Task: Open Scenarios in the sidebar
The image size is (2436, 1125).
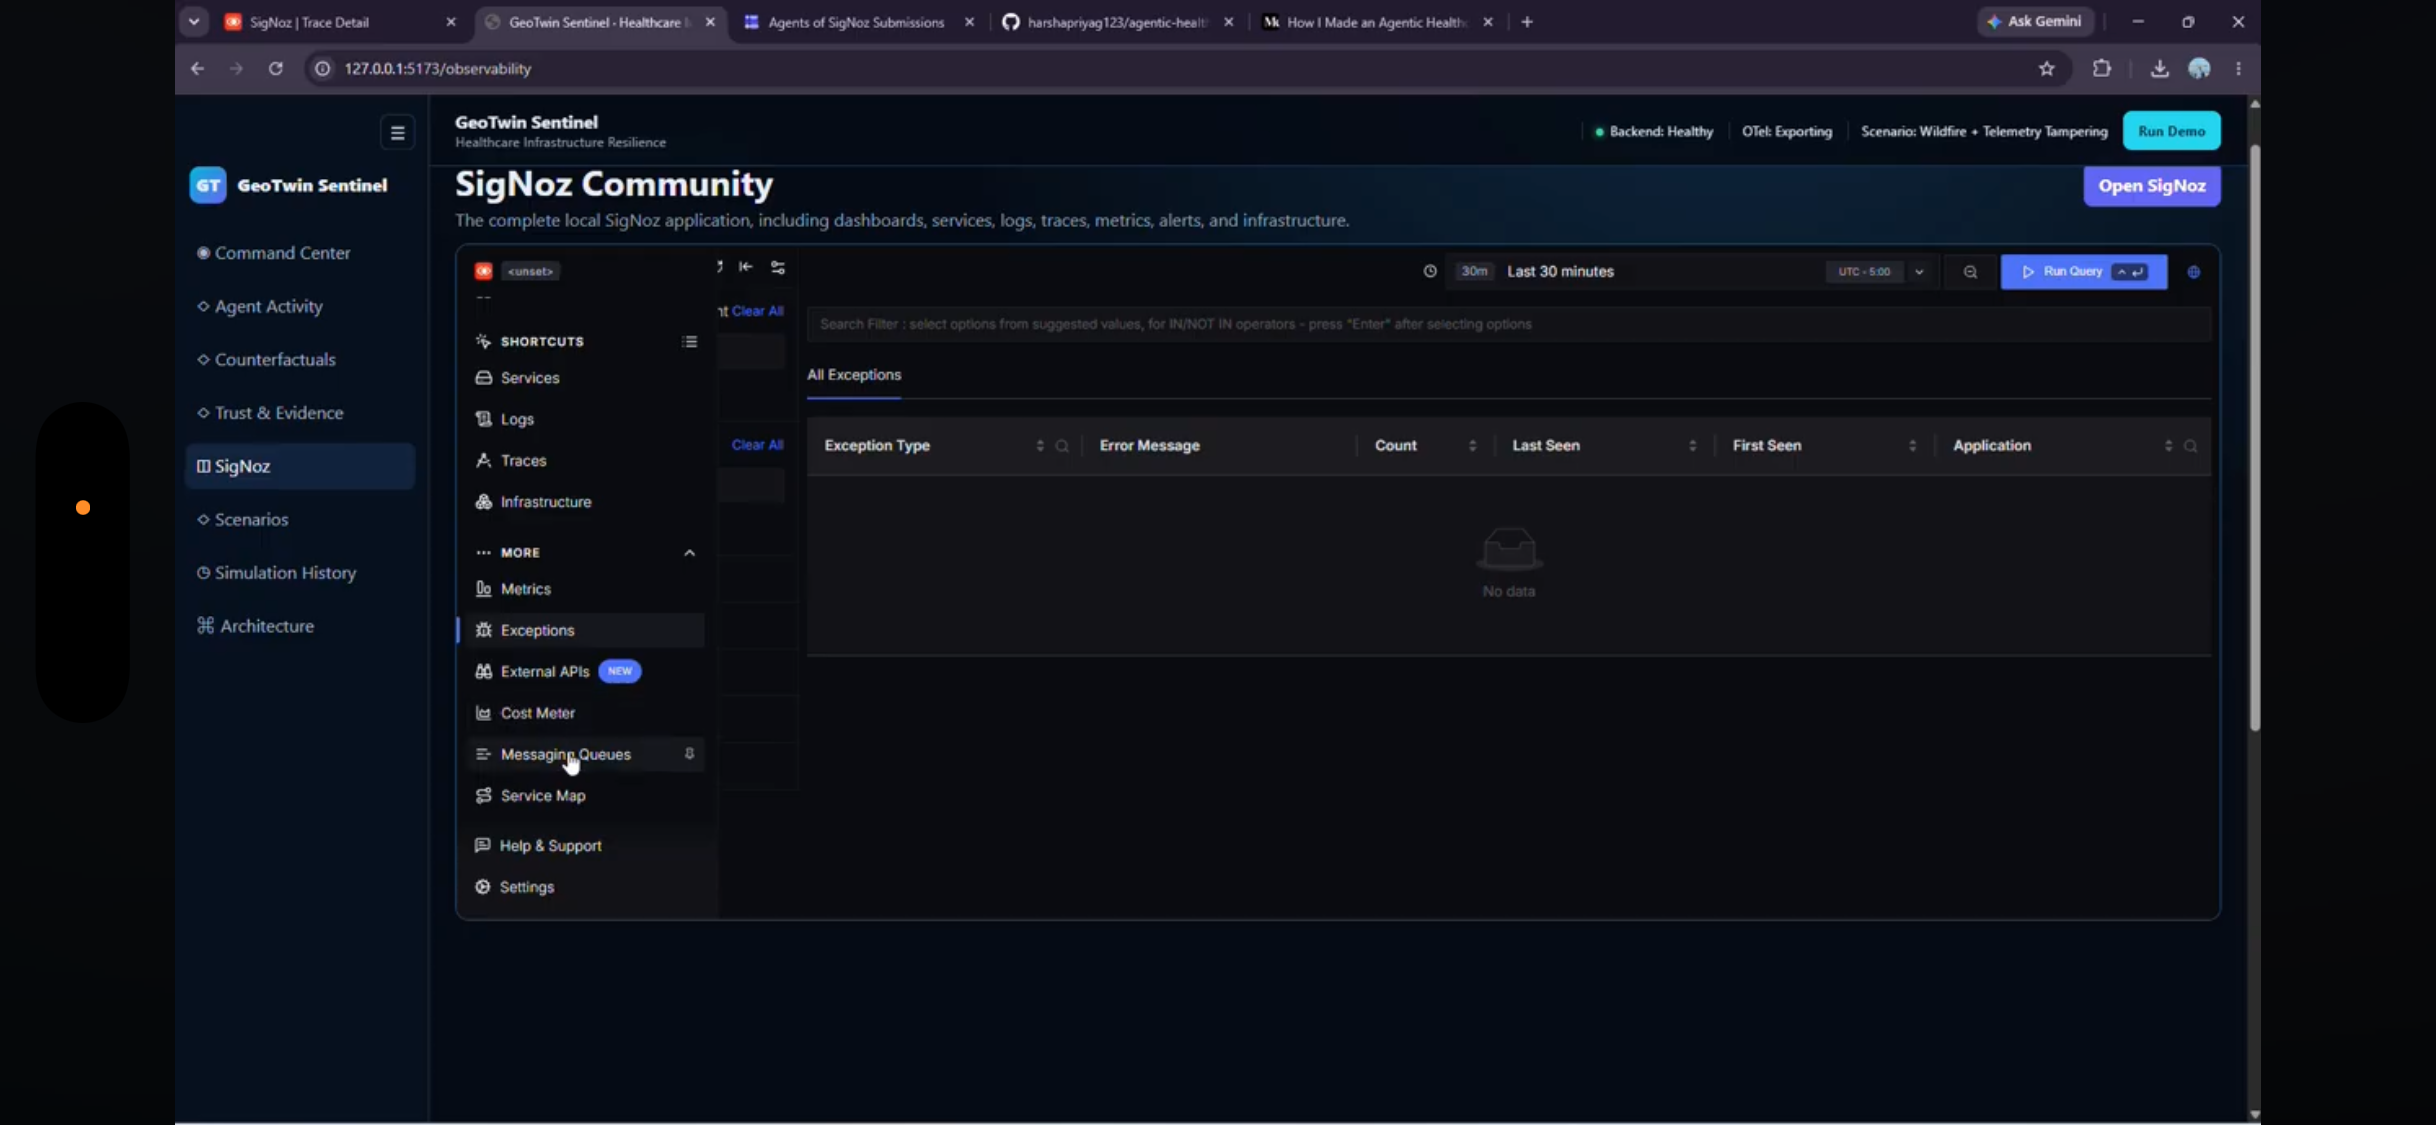Action: pyautogui.click(x=300, y=520)
